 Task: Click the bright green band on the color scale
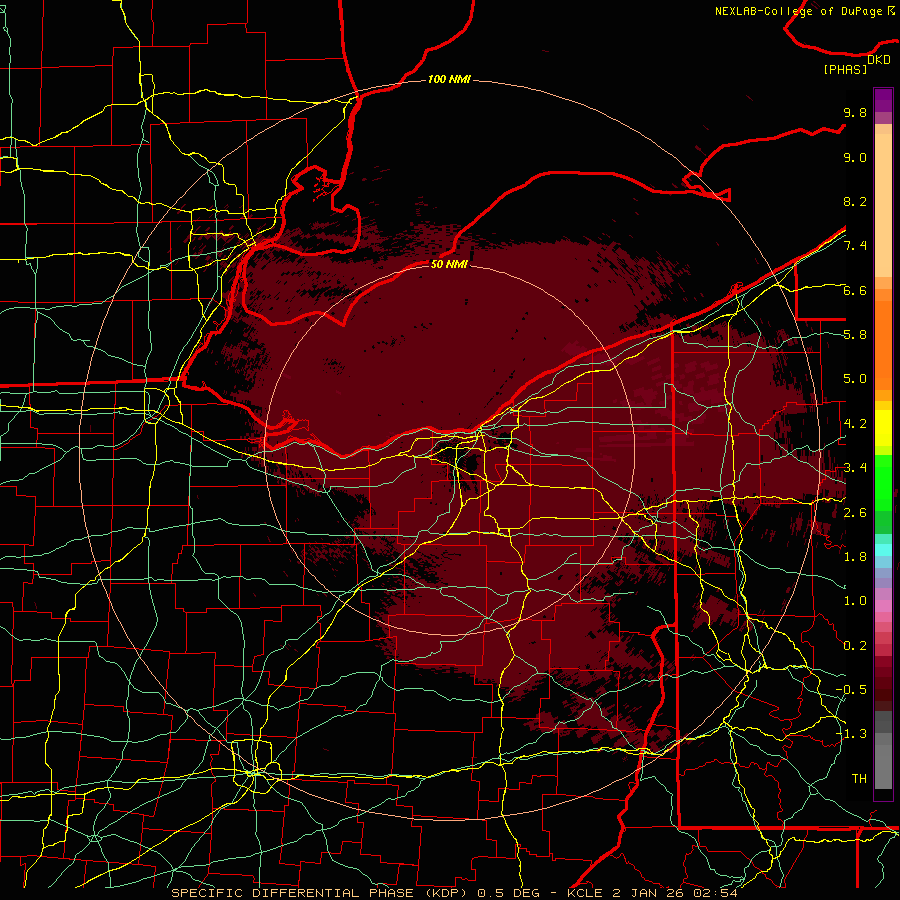coord(883,482)
